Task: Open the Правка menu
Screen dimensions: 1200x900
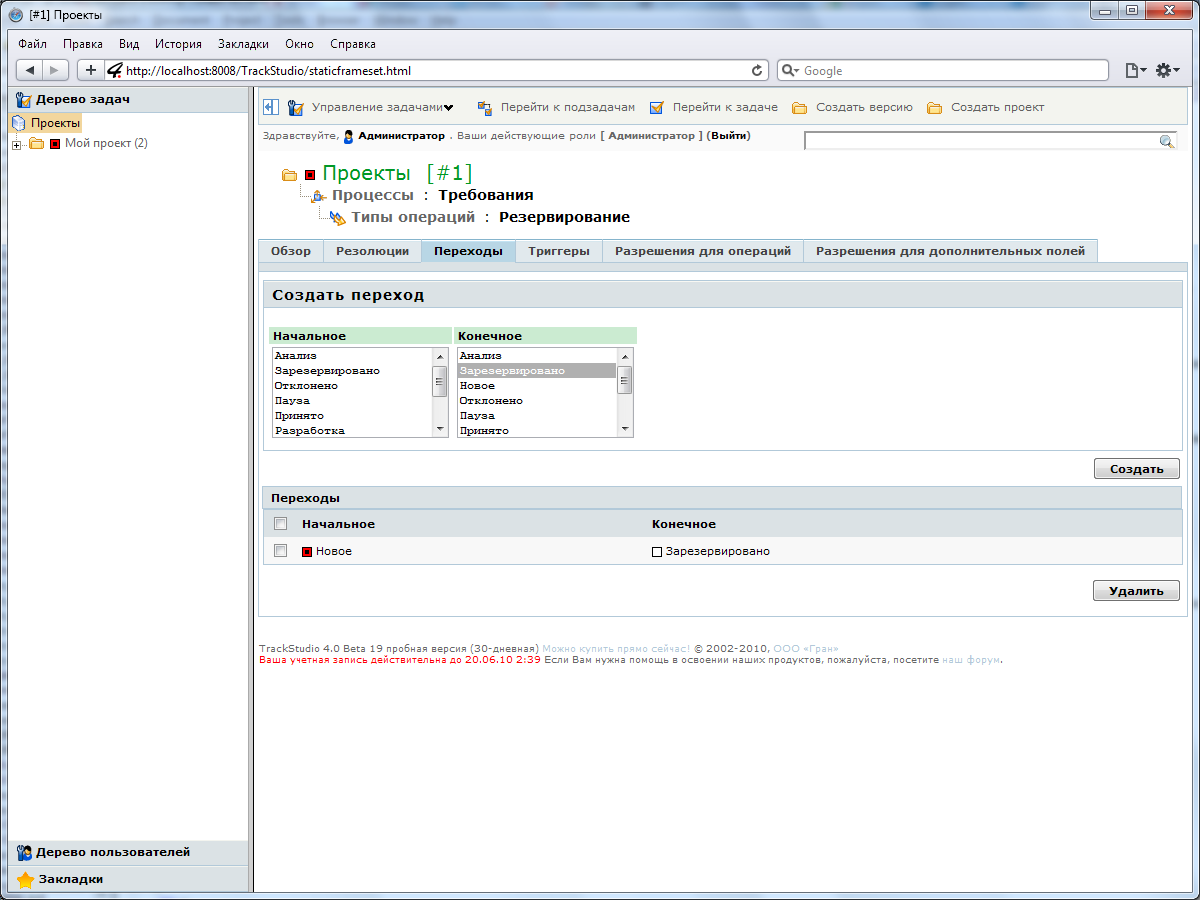Action: pos(83,44)
